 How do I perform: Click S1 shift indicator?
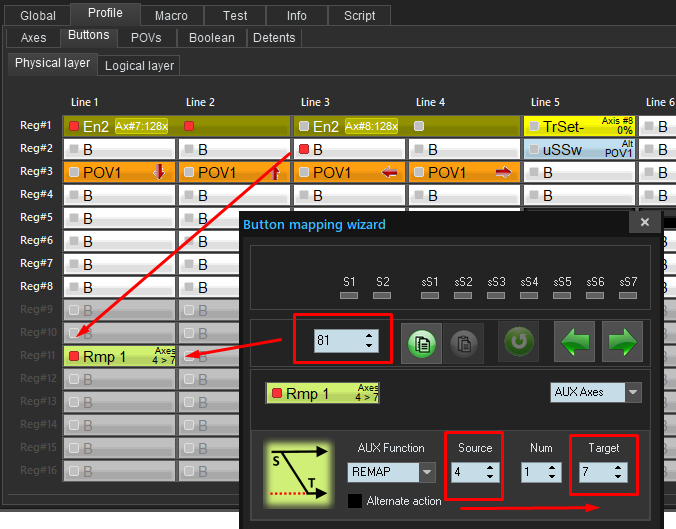[349, 295]
